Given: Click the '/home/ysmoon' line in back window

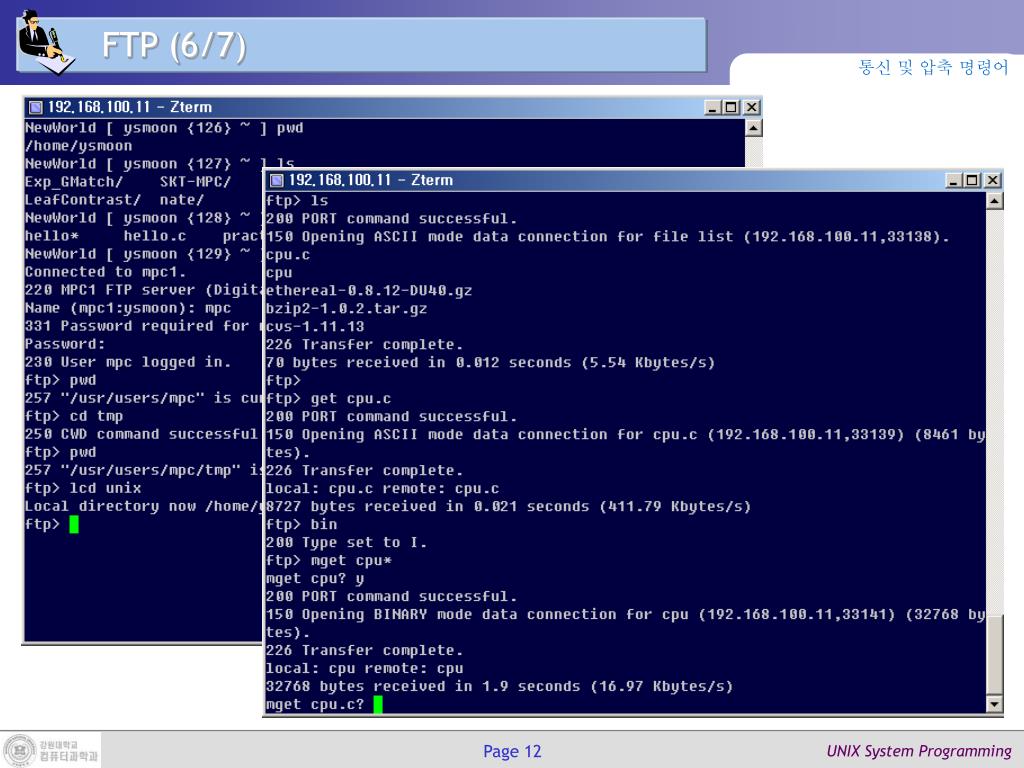Looking at the screenshot, I should click(78, 146).
